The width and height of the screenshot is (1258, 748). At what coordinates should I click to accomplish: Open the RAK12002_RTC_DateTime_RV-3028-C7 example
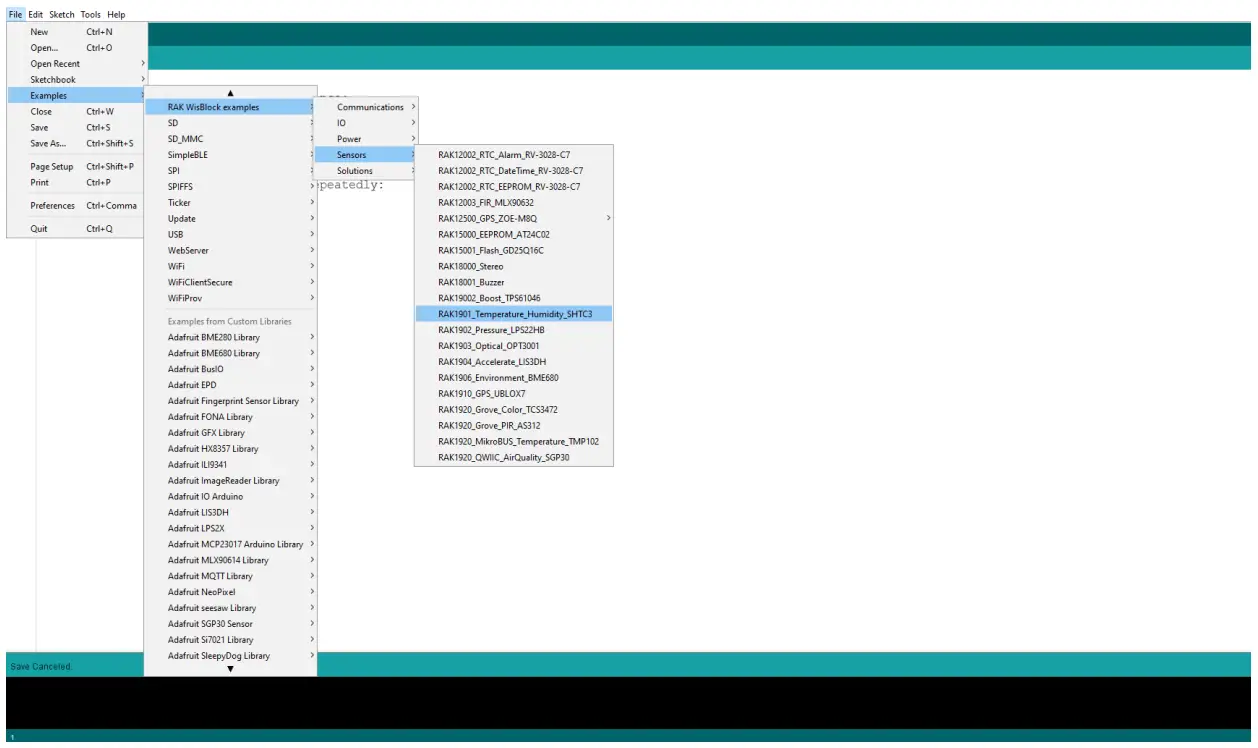tap(514, 171)
